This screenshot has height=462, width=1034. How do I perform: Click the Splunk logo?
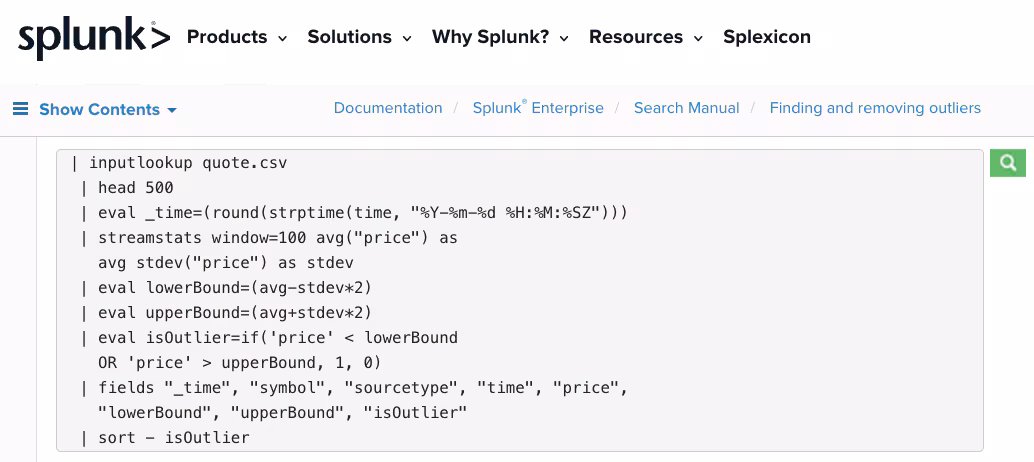pos(93,38)
